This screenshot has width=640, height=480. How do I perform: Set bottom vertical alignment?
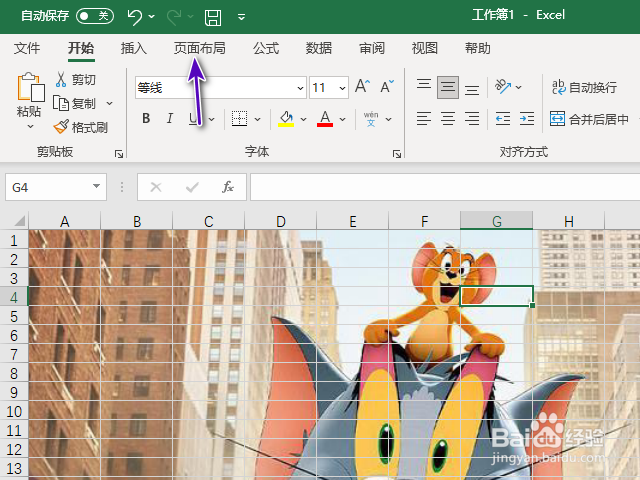pos(472,88)
